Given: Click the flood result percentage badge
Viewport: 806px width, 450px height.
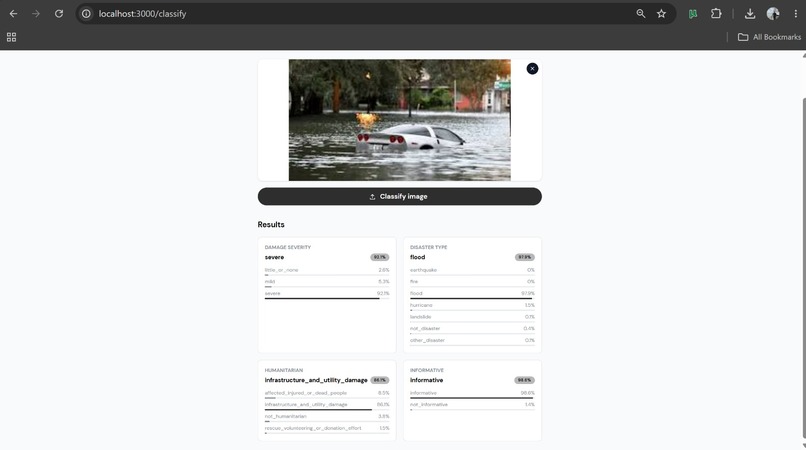Looking at the screenshot, I should point(525,257).
